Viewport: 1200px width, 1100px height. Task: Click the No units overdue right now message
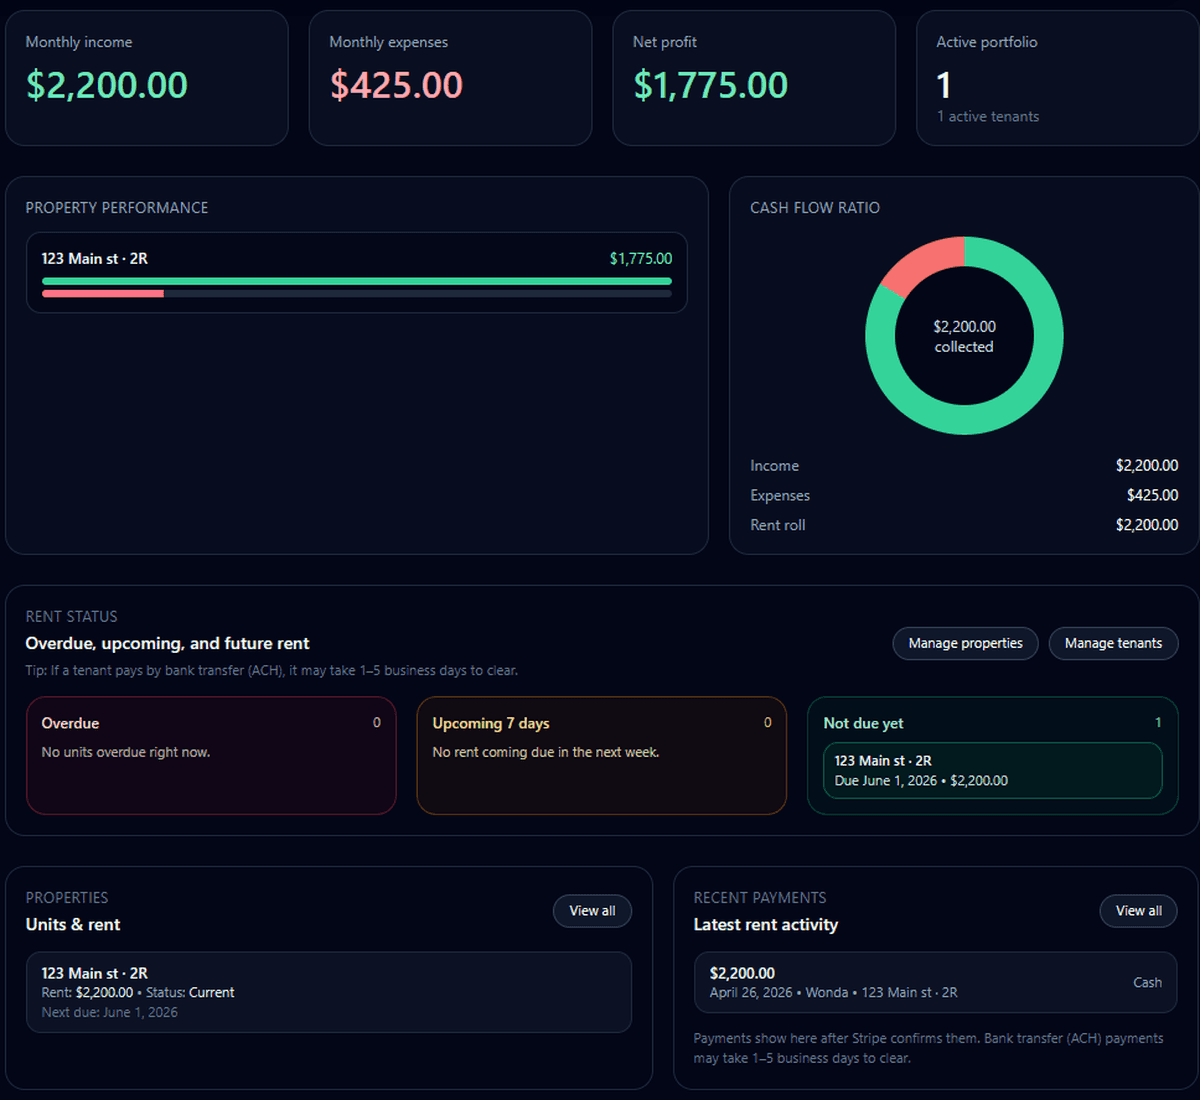(126, 752)
